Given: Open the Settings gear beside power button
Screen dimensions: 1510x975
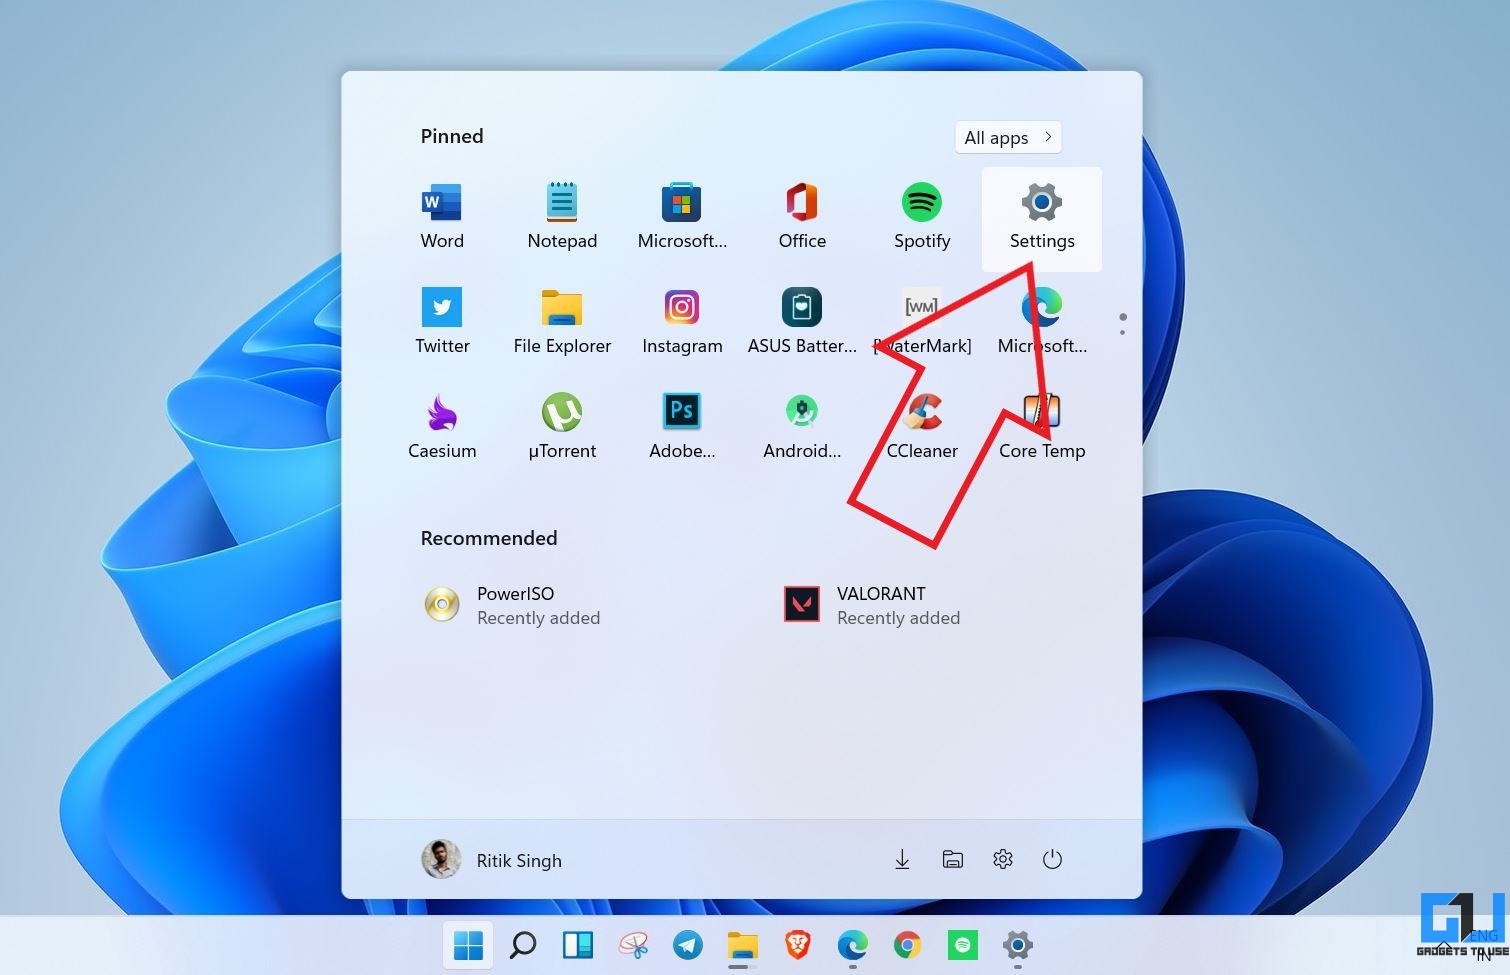Looking at the screenshot, I should click(1003, 859).
